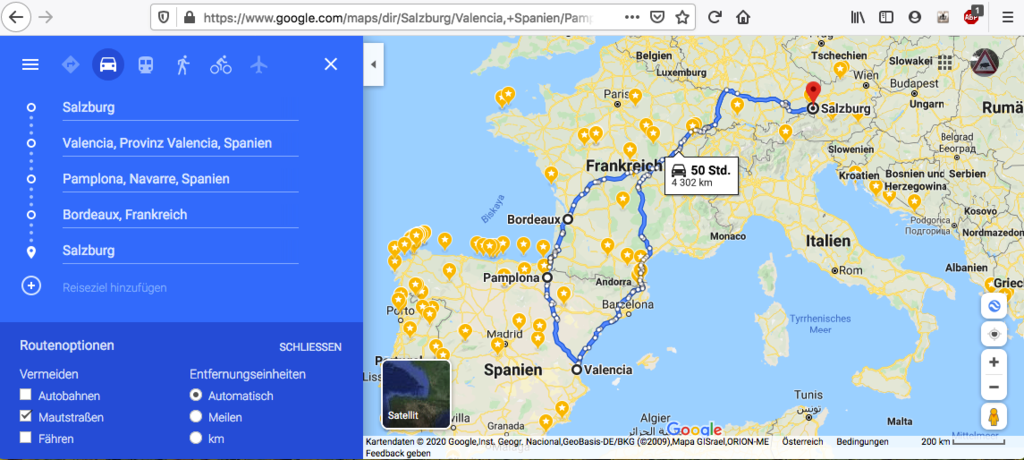Open the tracking protection shield icon
Screen dimensions: 1024x460
click(163, 18)
